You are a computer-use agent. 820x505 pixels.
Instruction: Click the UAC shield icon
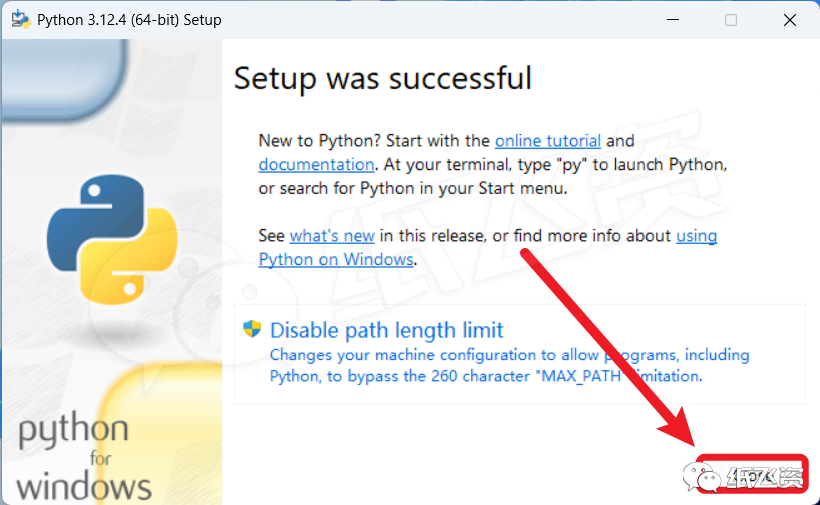[x=252, y=329]
